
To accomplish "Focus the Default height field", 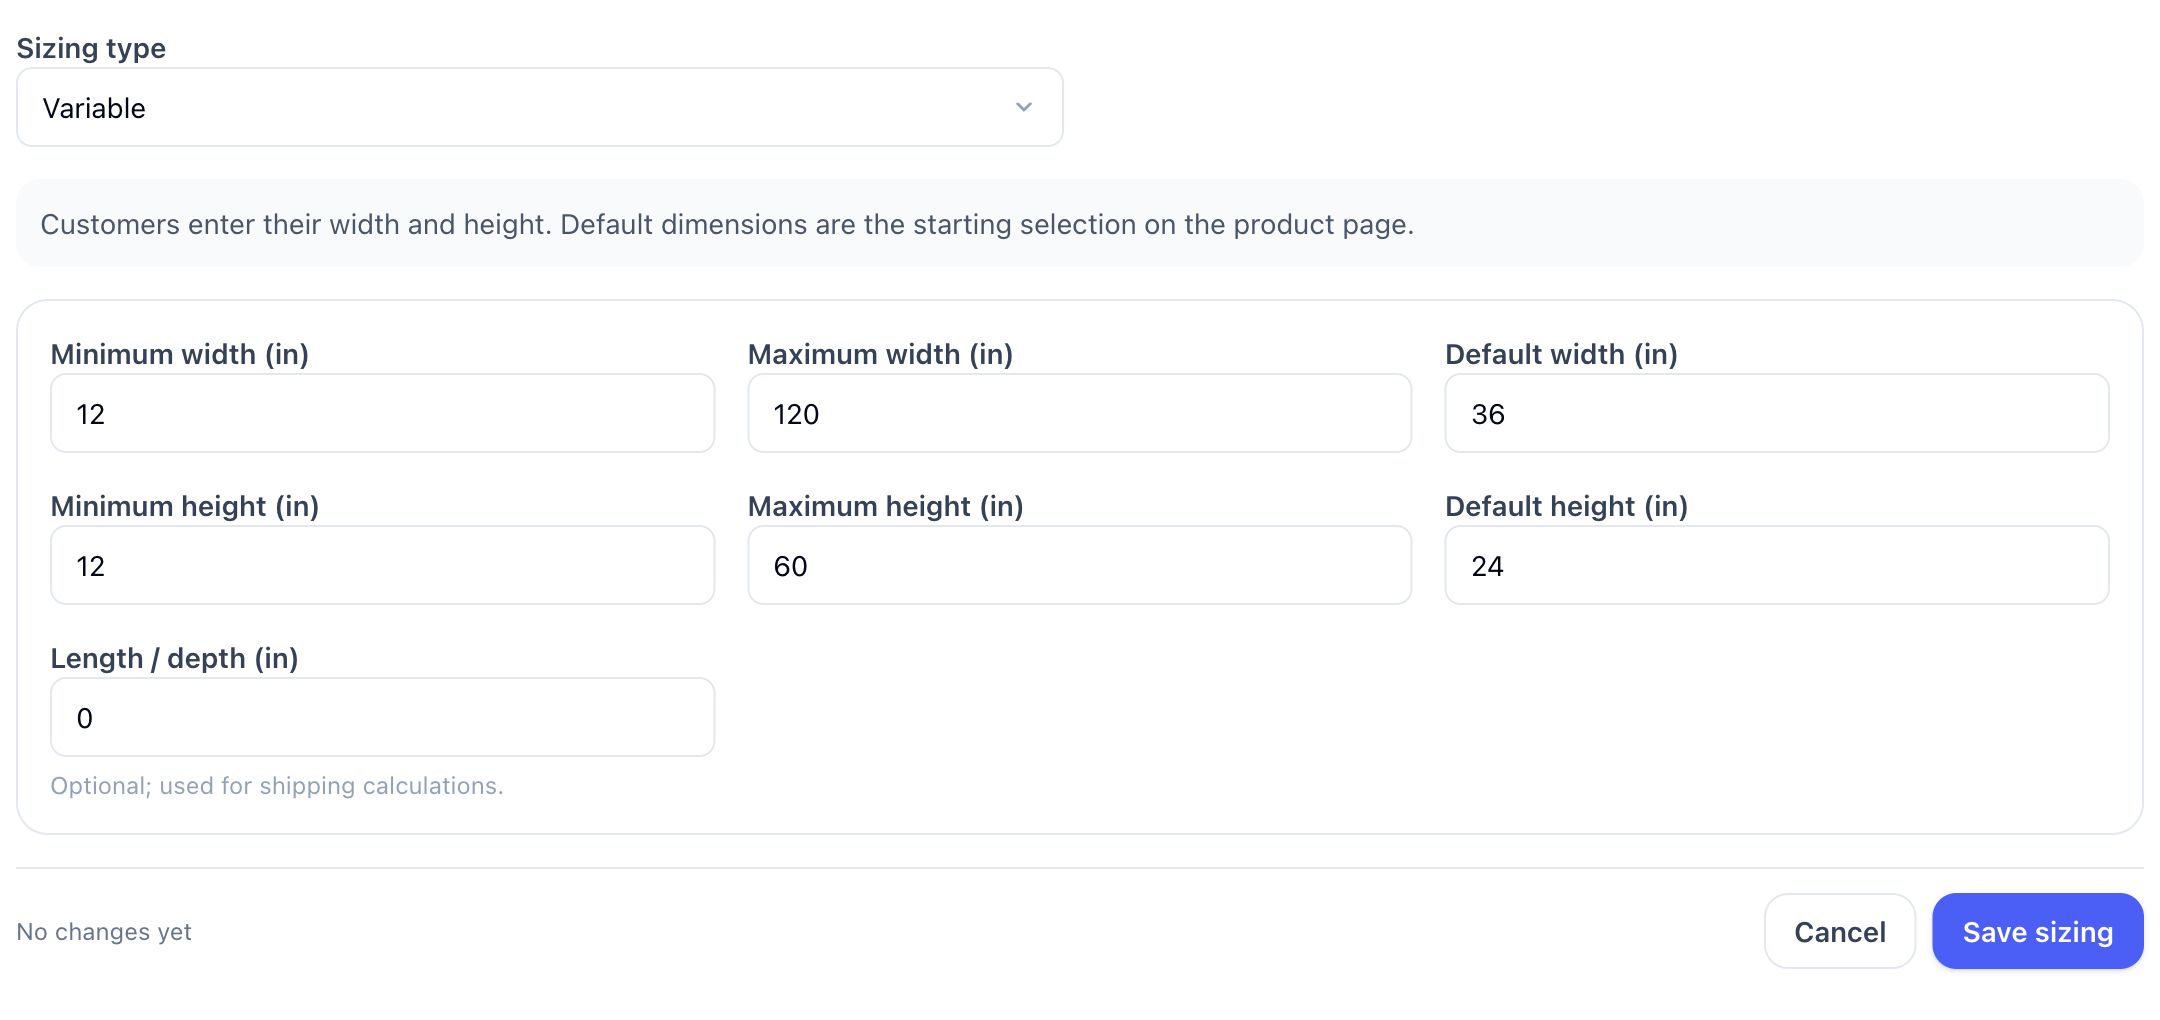I will pyautogui.click(x=1776, y=565).
